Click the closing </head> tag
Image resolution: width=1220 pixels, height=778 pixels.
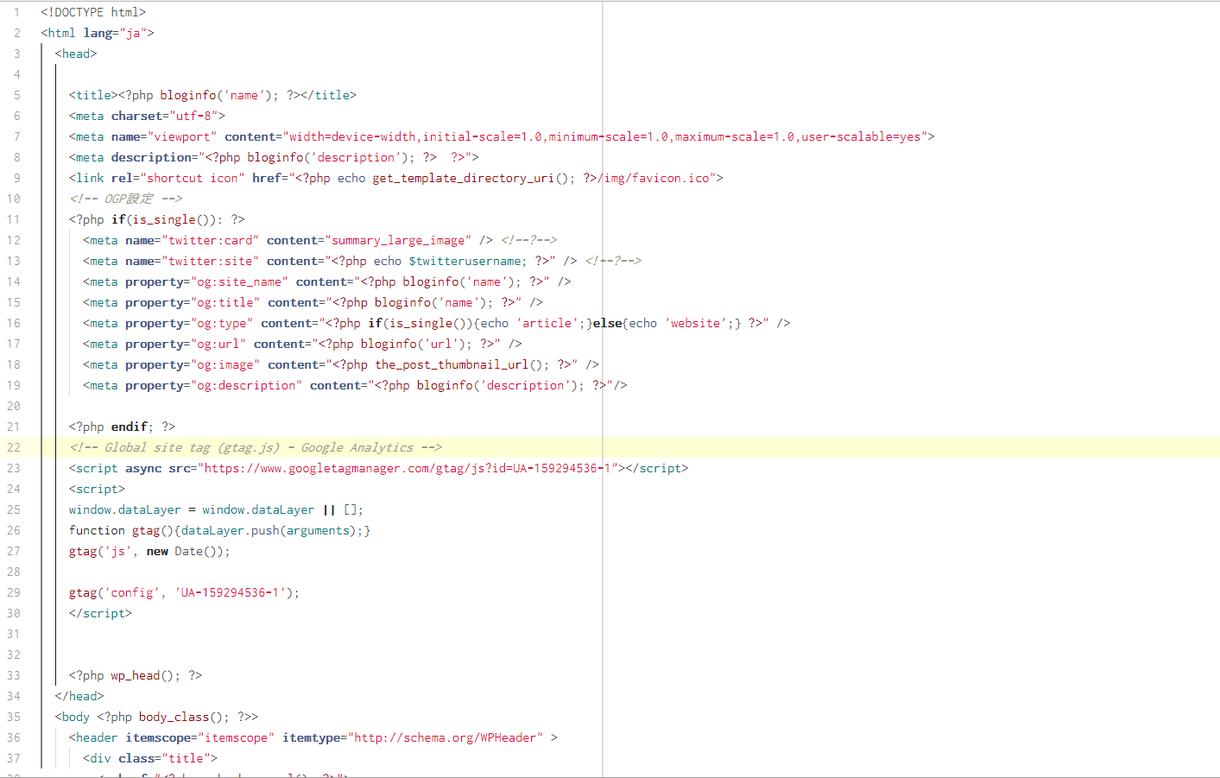(x=79, y=697)
